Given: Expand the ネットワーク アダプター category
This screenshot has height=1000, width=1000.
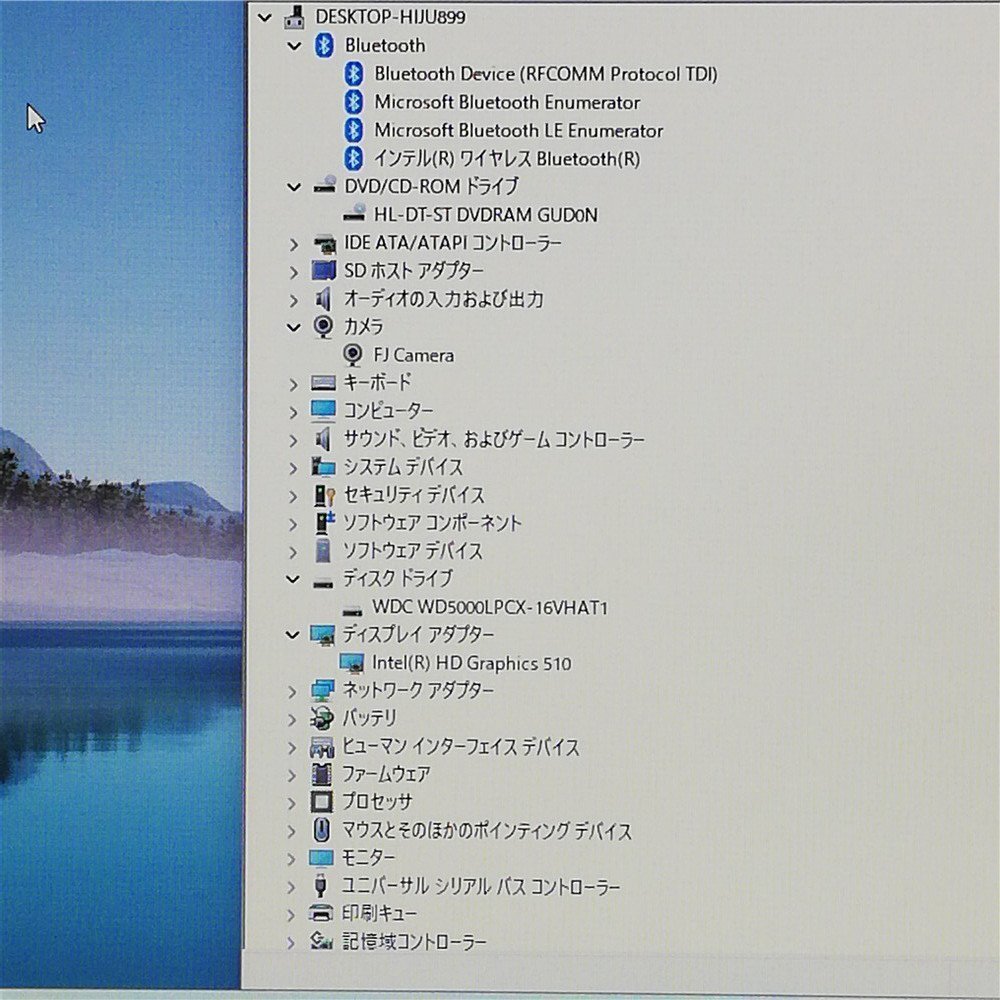Looking at the screenshot, I should click(293, 690).
